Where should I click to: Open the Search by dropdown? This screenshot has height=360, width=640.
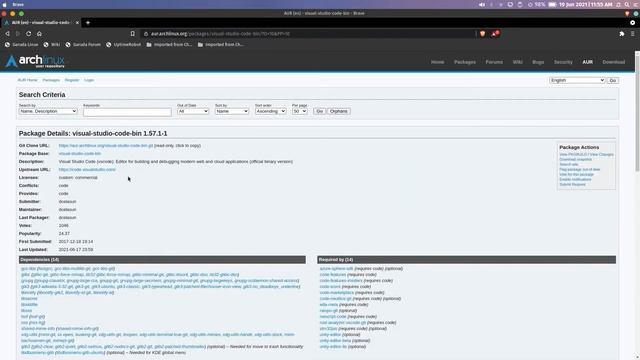point(48,111)
